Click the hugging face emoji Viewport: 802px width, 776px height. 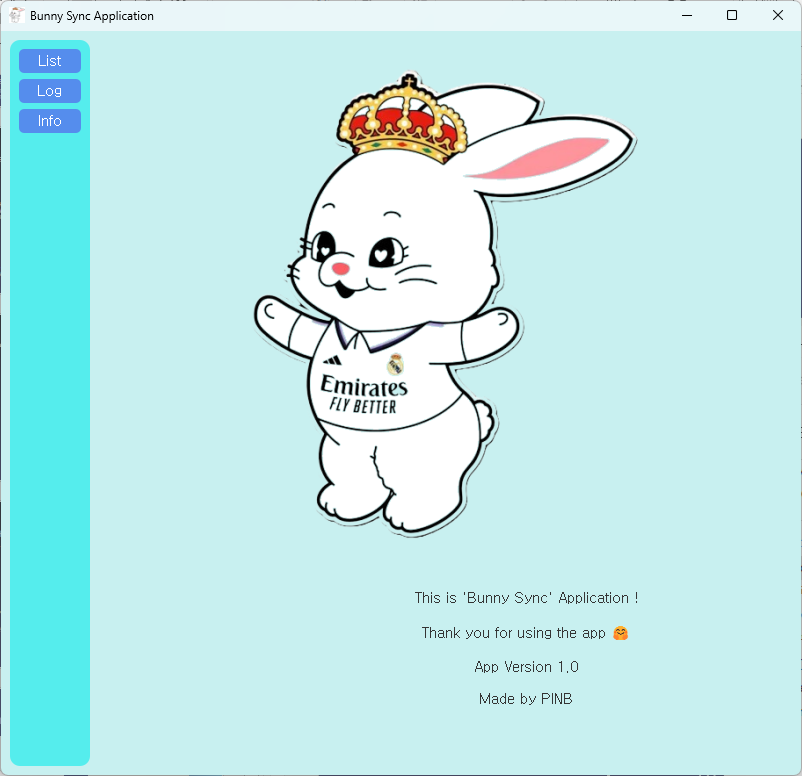click(620, 633)
